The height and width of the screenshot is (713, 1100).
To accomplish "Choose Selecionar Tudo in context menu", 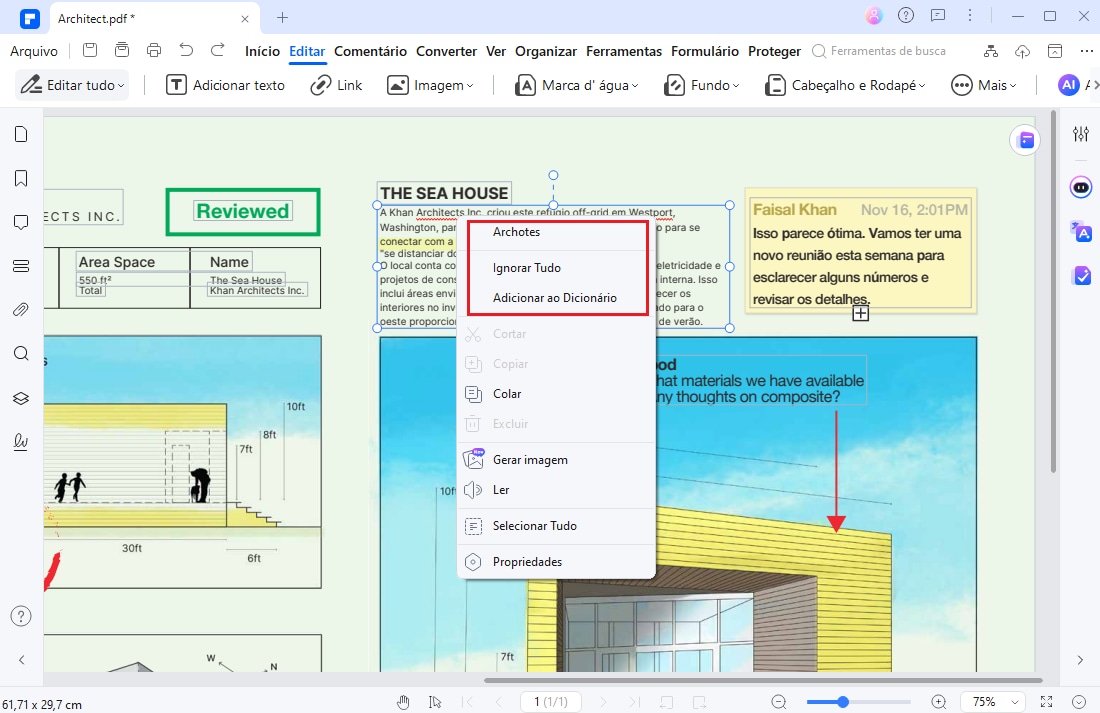I will click(557, 526).
